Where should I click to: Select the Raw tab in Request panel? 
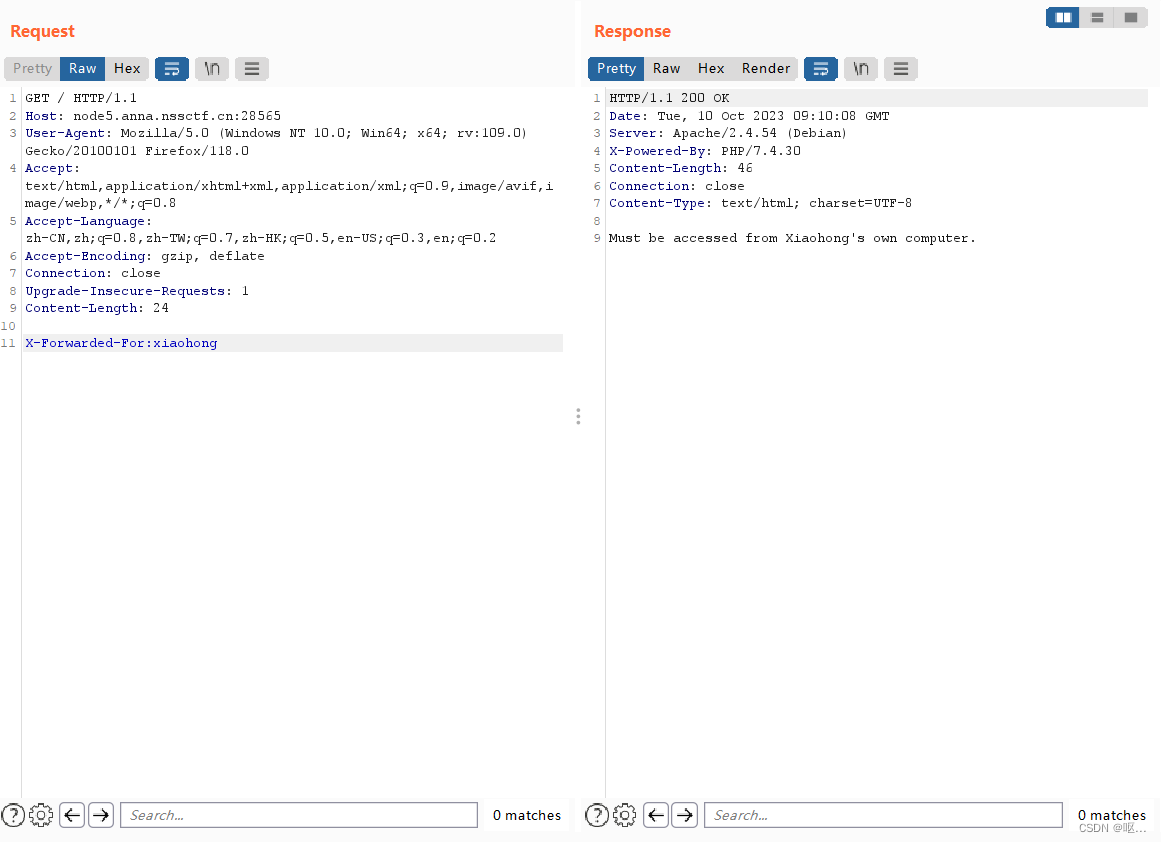pos(82,68)
